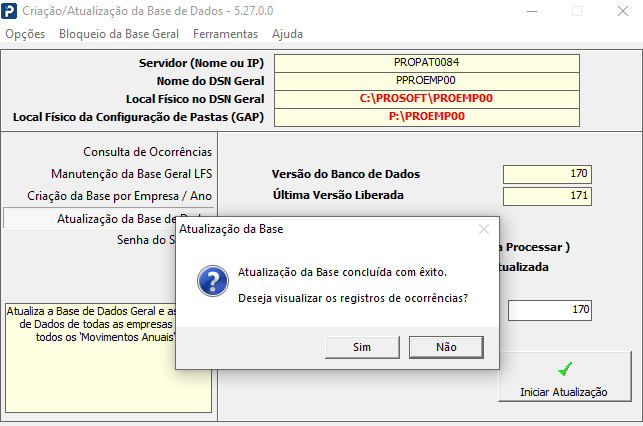Viewport: 643px width, 426px height.
Task: Click the C:\PROSOFT\PROEMP00 path field
Action: tap(427, 99)
